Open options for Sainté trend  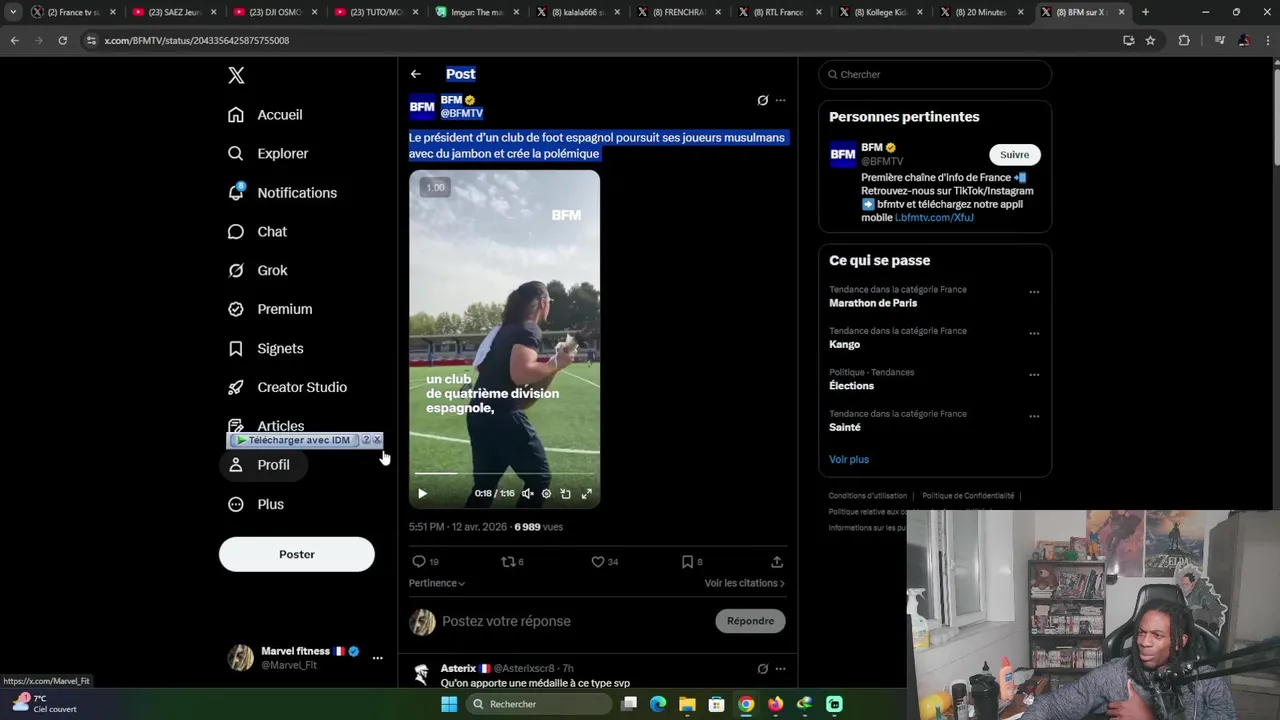(1034, 417)
